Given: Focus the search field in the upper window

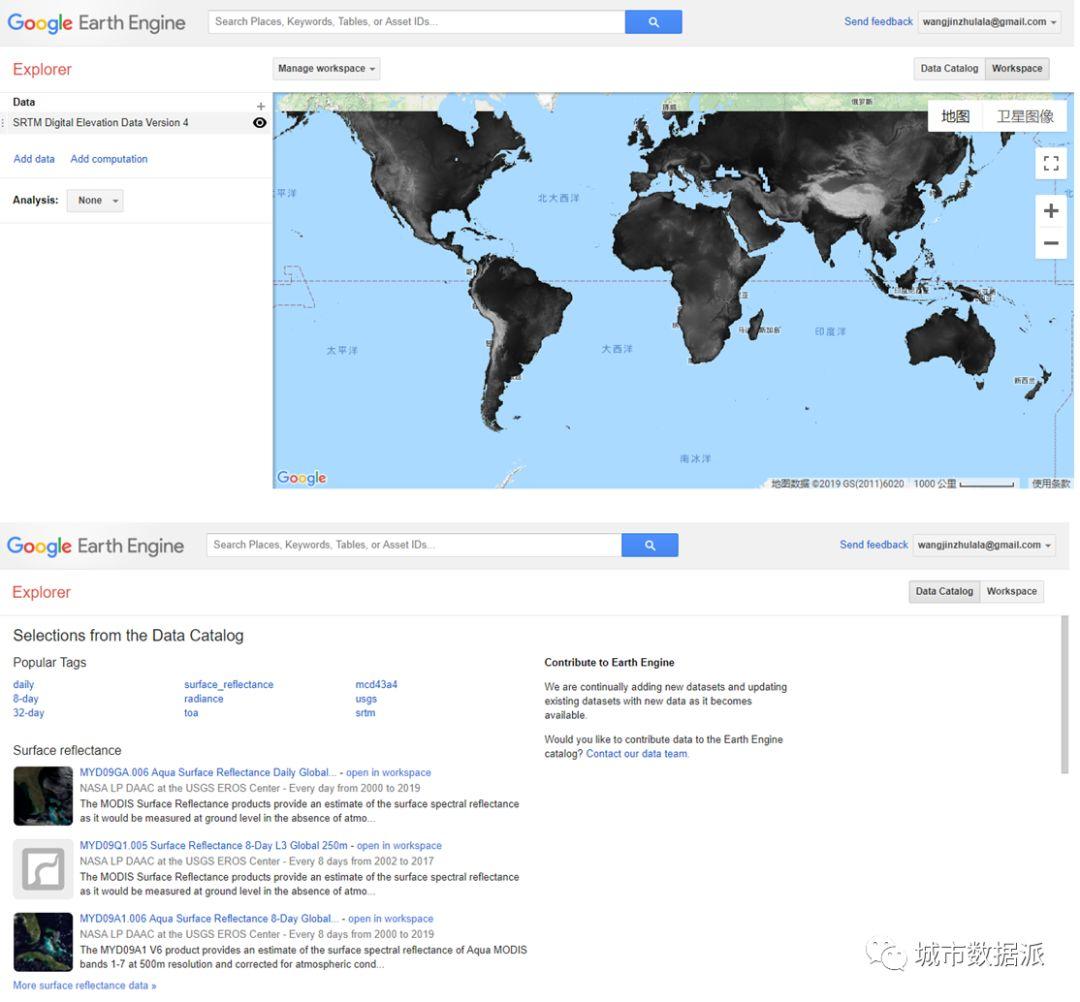Looking at the screenshot, I should coord(416,22).
